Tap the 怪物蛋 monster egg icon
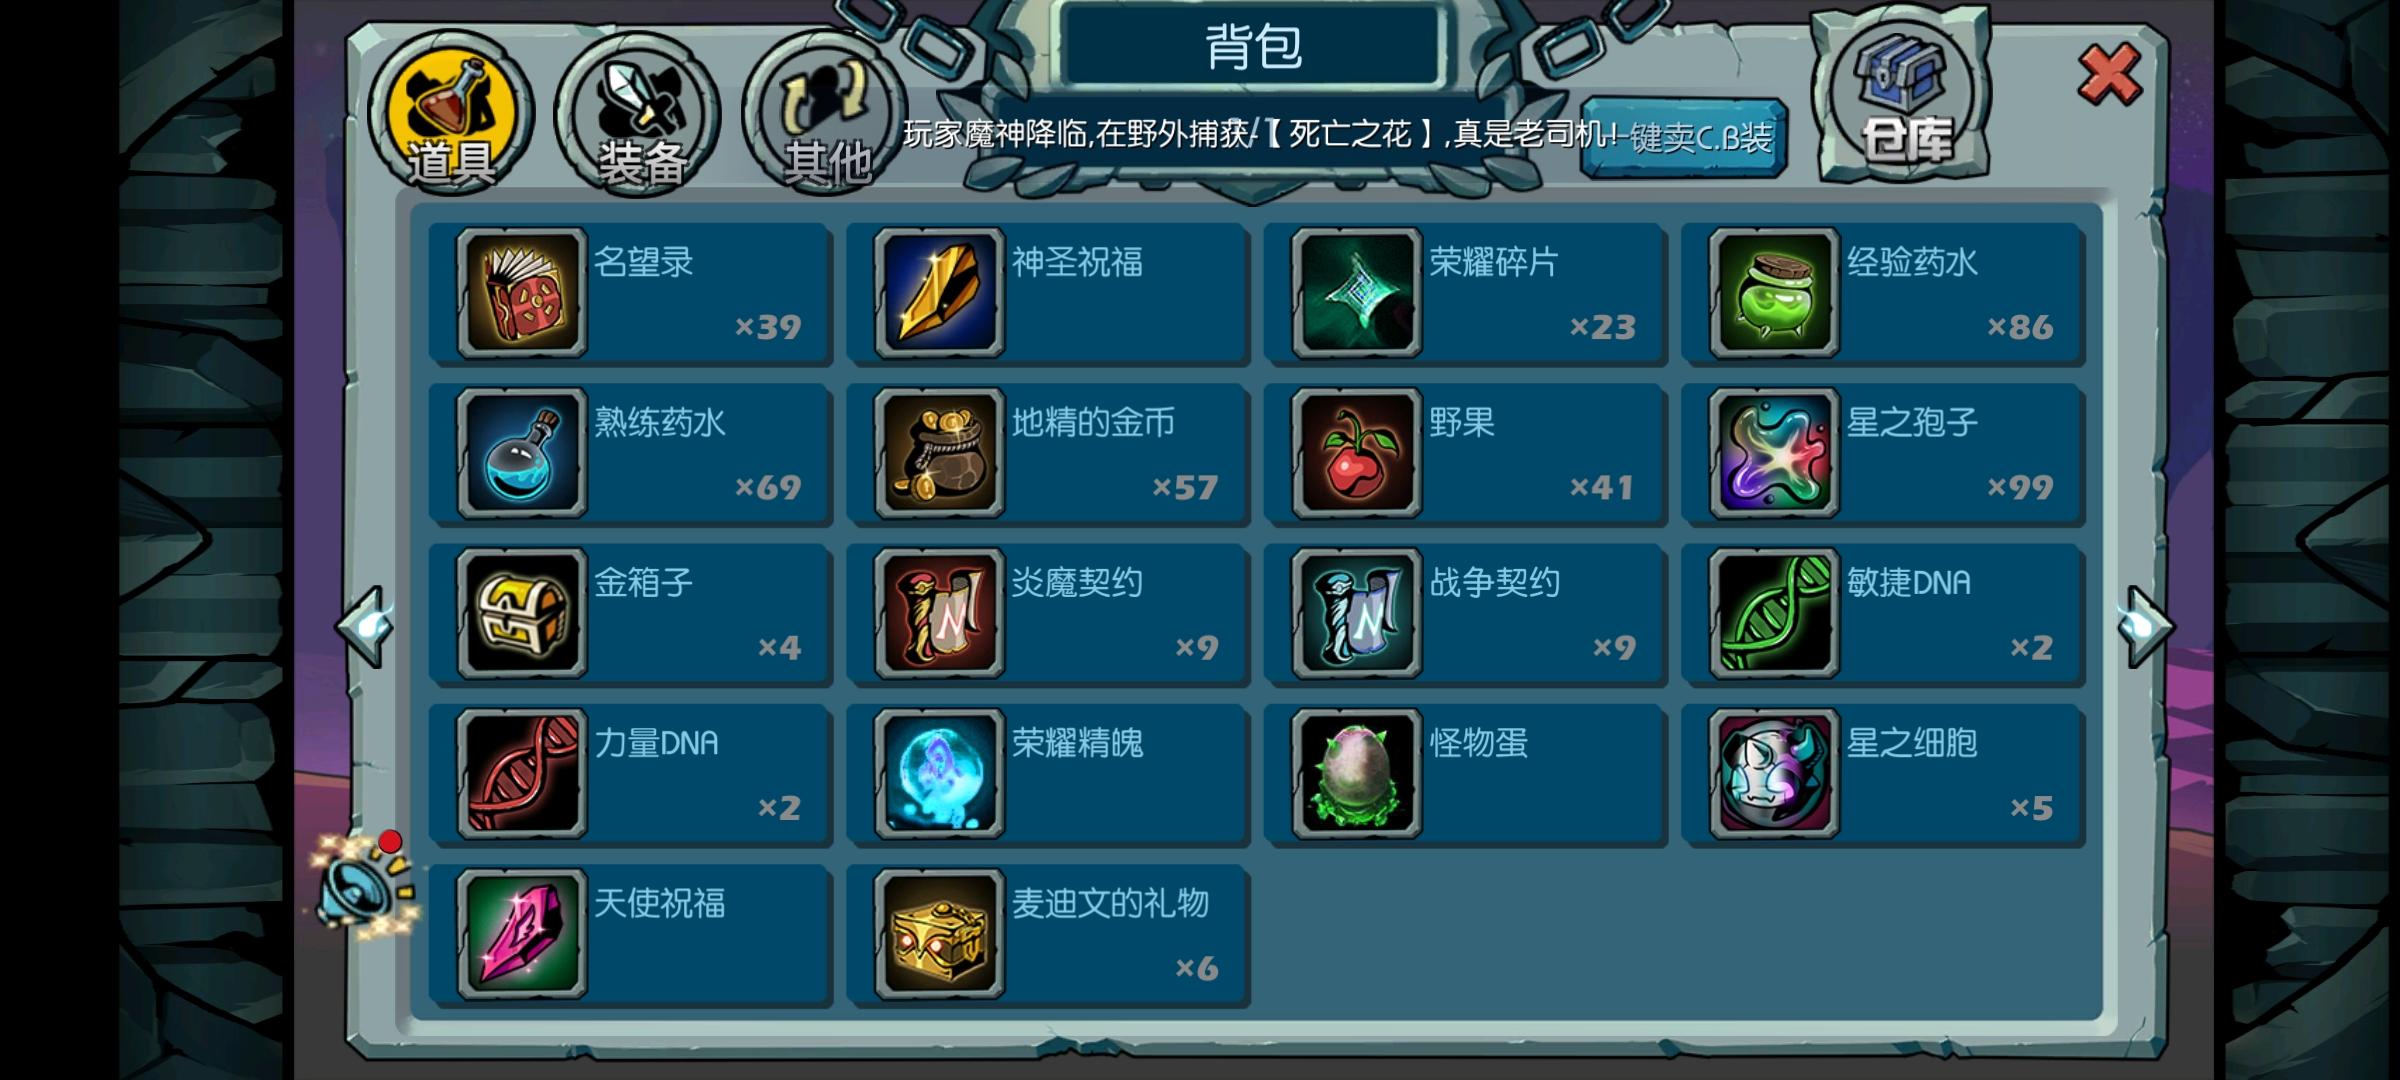The height and width of the screenshot is (1080, 2400). (1356, 773)
